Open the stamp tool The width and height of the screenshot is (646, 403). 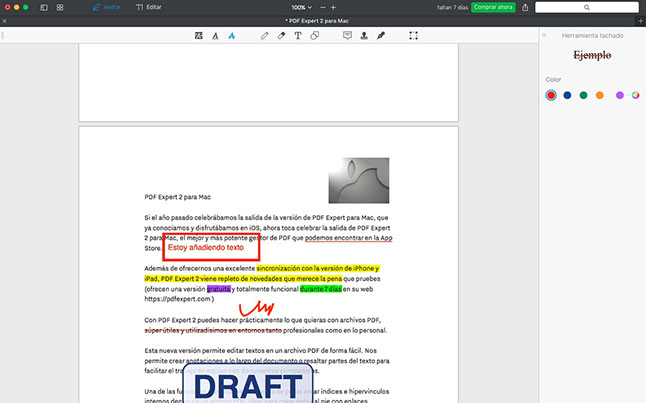point(364,35)
